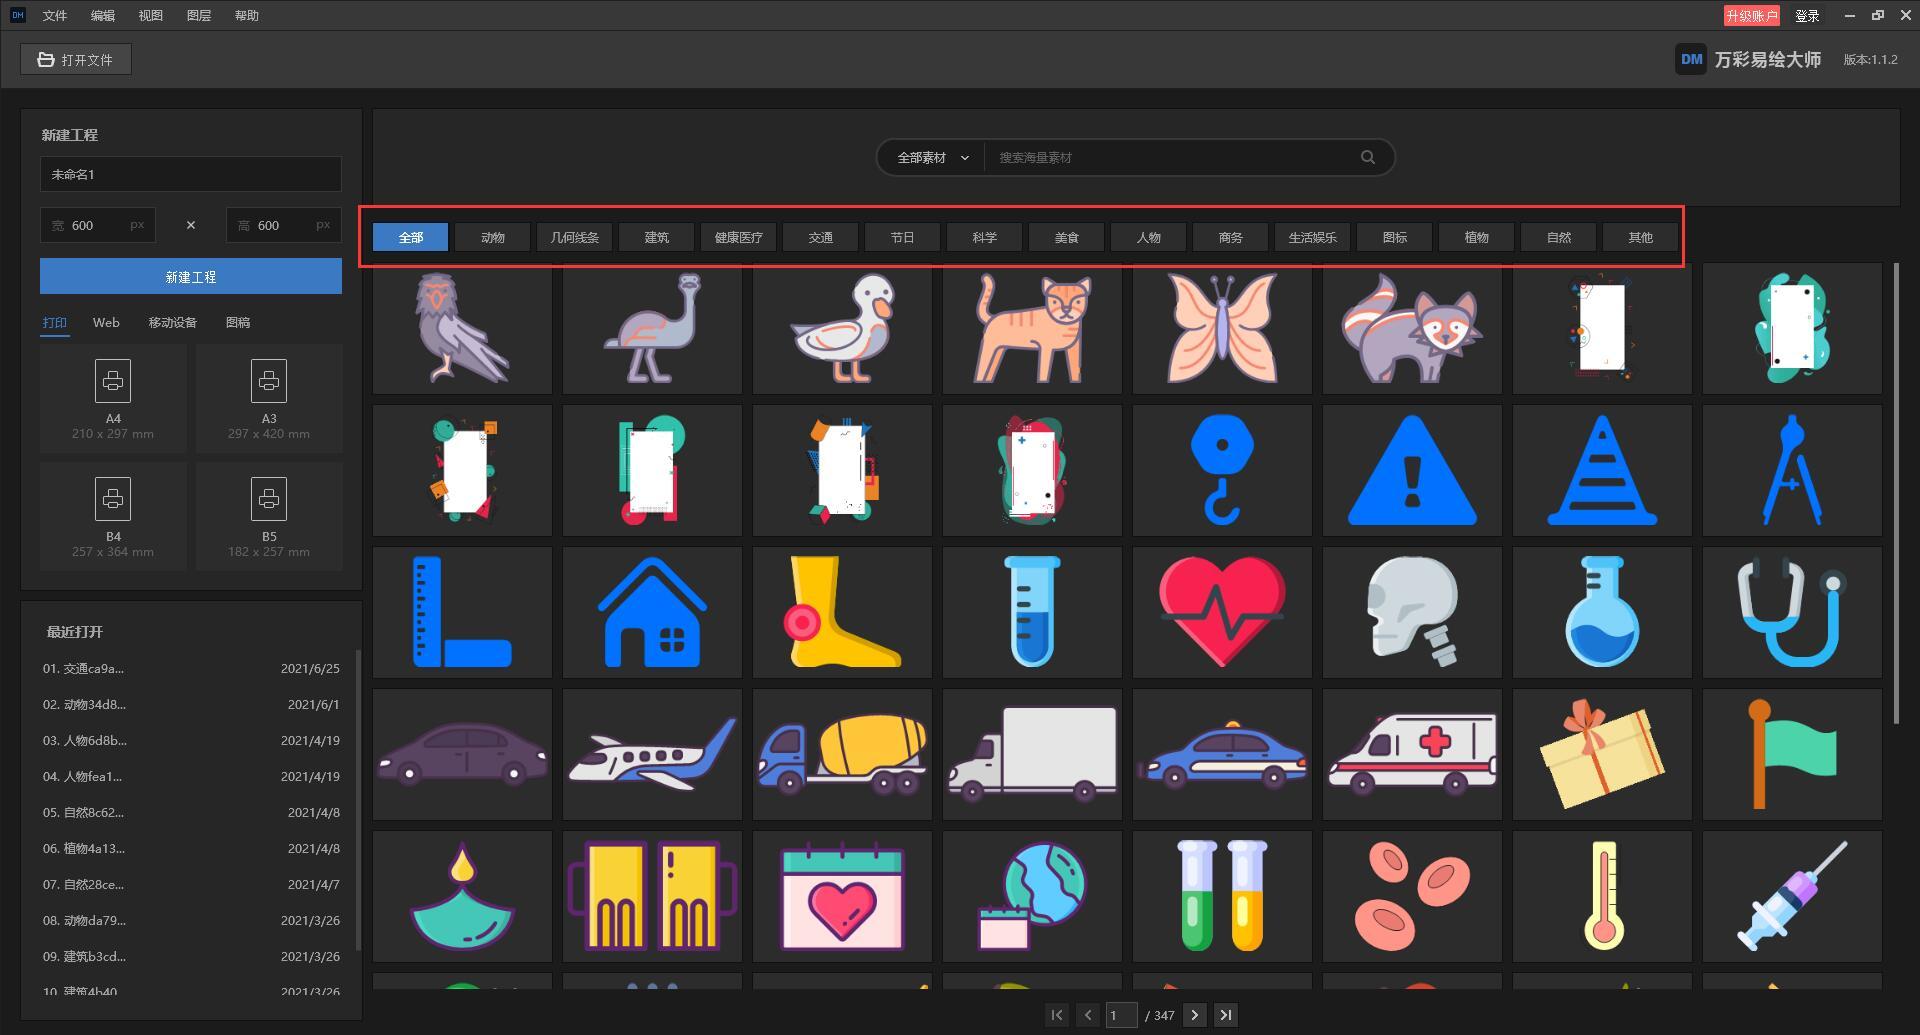This screenshot has height=1035, width=1920.
Task: Select the blue taxi car graphic
Action: [x=1222, y=754]
